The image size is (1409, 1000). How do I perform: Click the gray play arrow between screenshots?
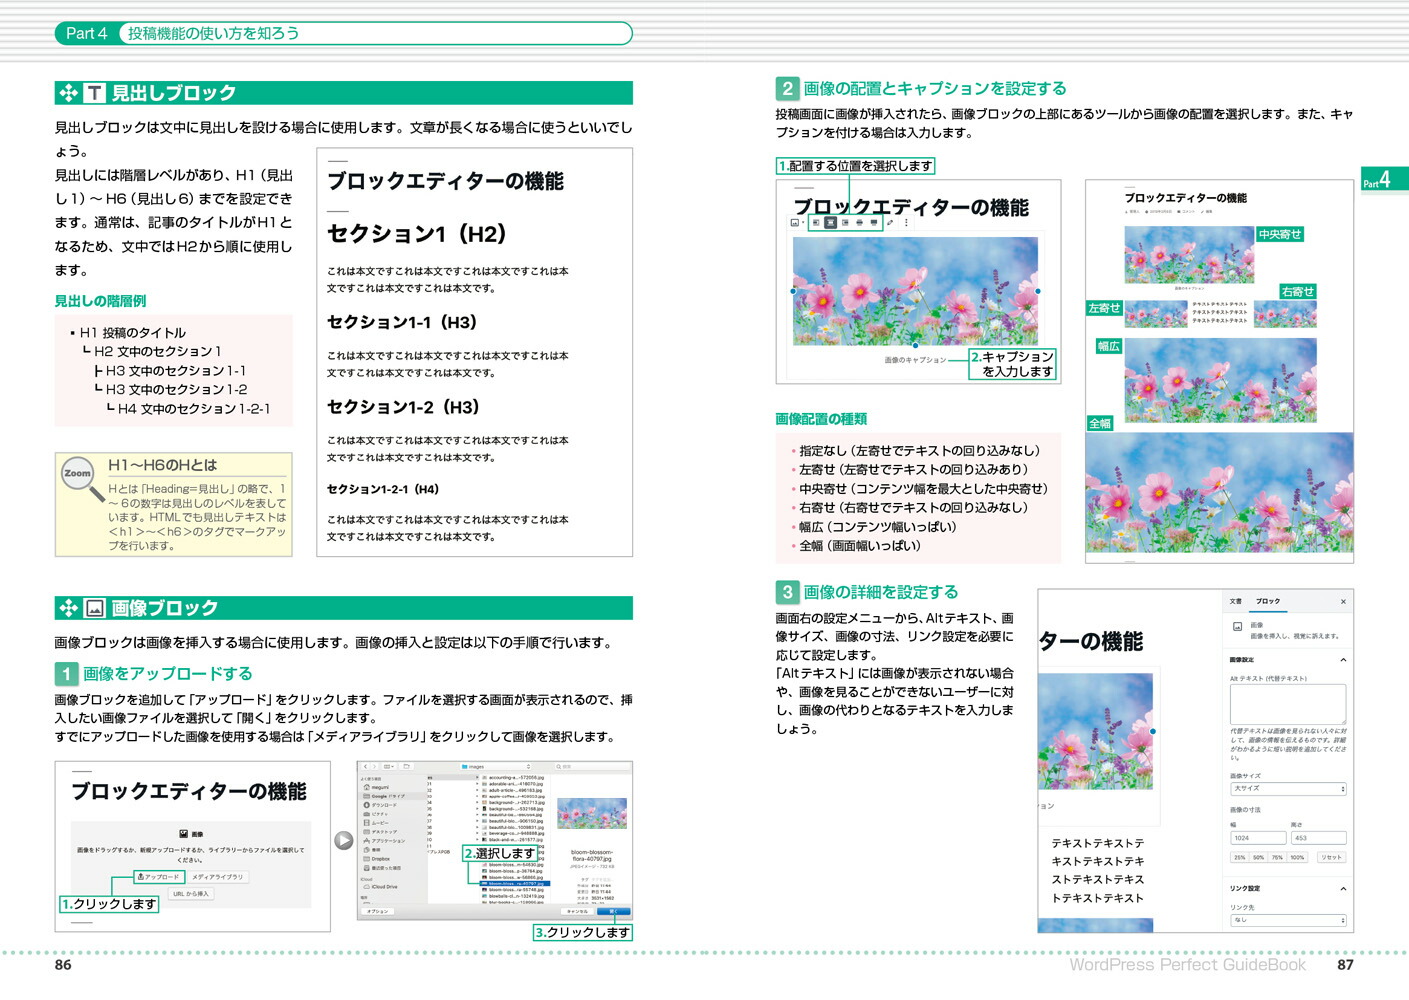pyautogui.click(x=344, y=841)
